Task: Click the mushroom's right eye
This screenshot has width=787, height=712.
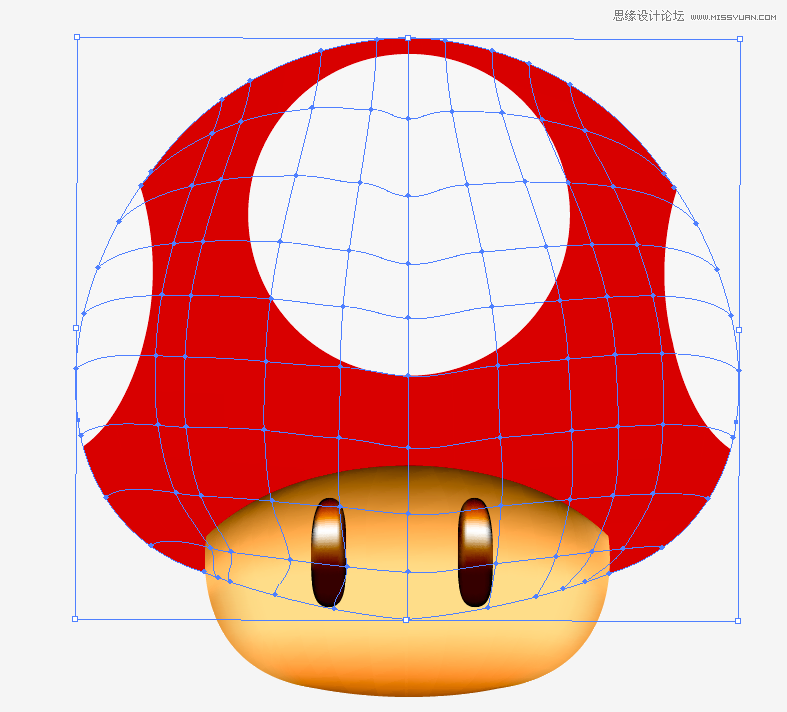Action: click(475, 552)
